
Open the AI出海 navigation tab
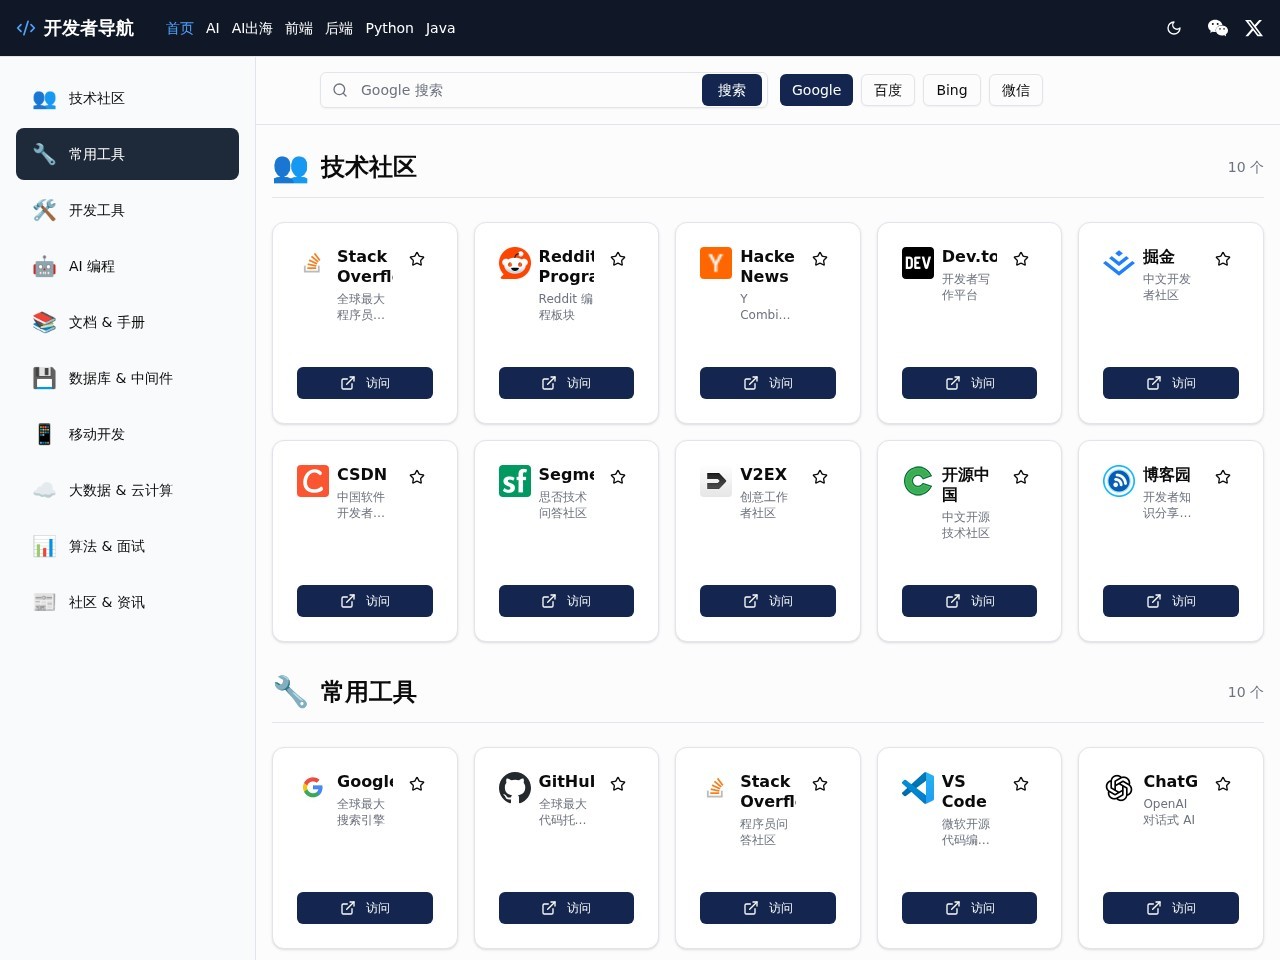pos(252,28)
